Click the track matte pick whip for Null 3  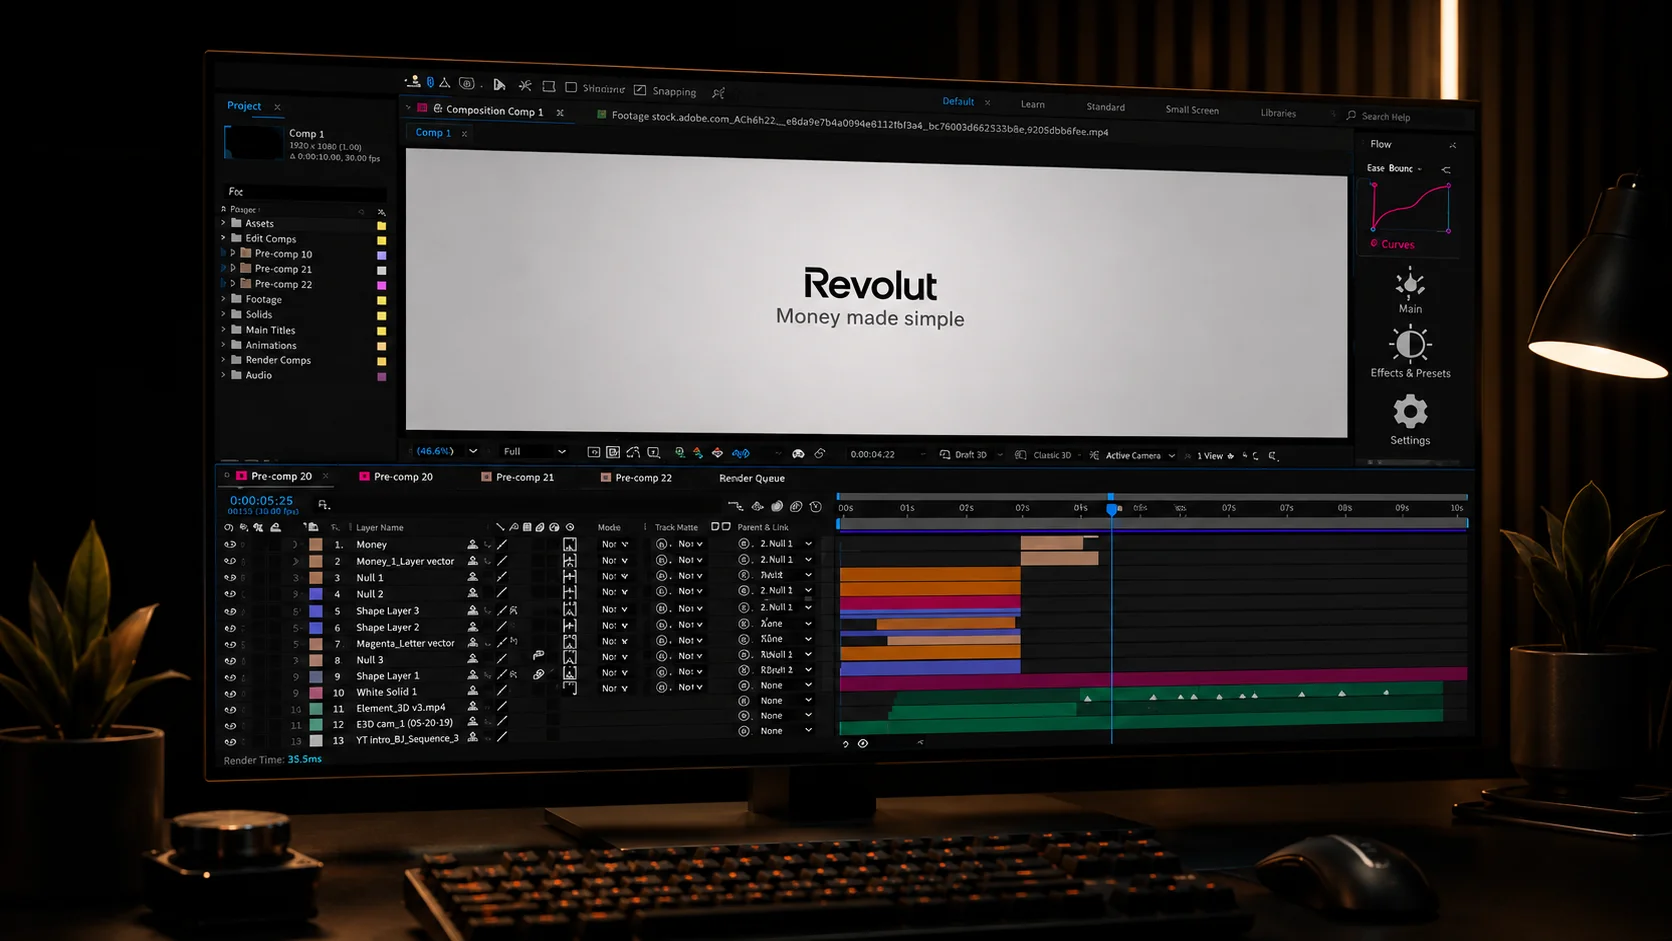click(662, 657)
